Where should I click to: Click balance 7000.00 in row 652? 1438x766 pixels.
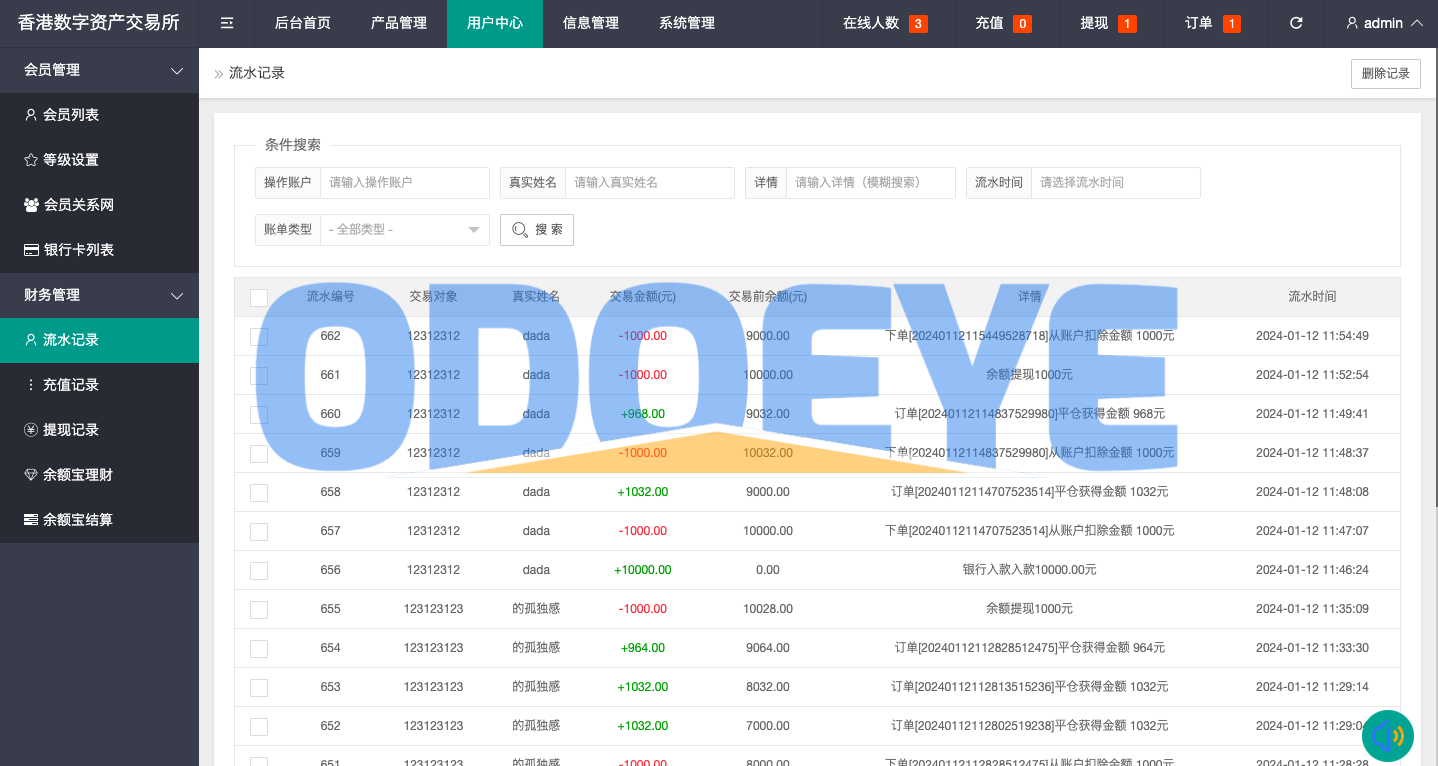[768, 726]
